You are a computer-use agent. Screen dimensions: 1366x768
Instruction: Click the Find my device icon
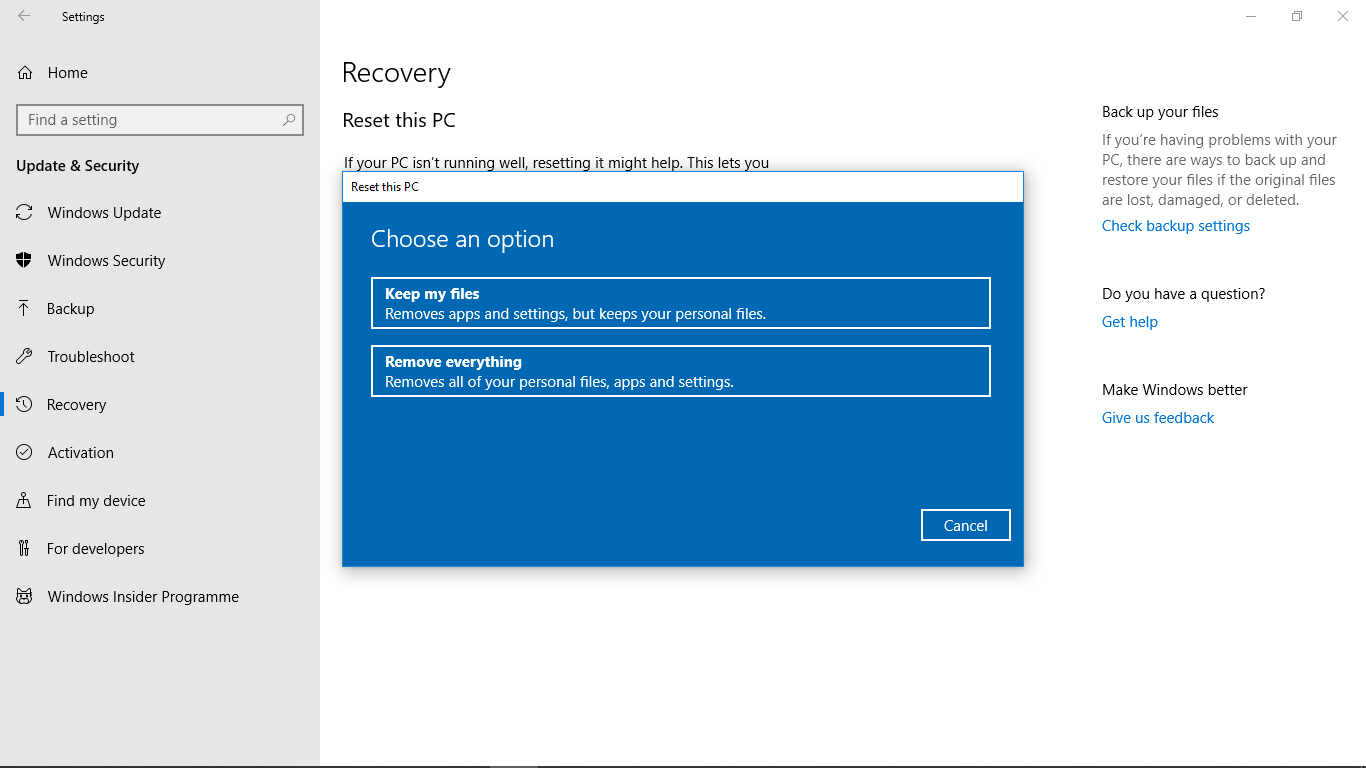[x=25, y=501]
